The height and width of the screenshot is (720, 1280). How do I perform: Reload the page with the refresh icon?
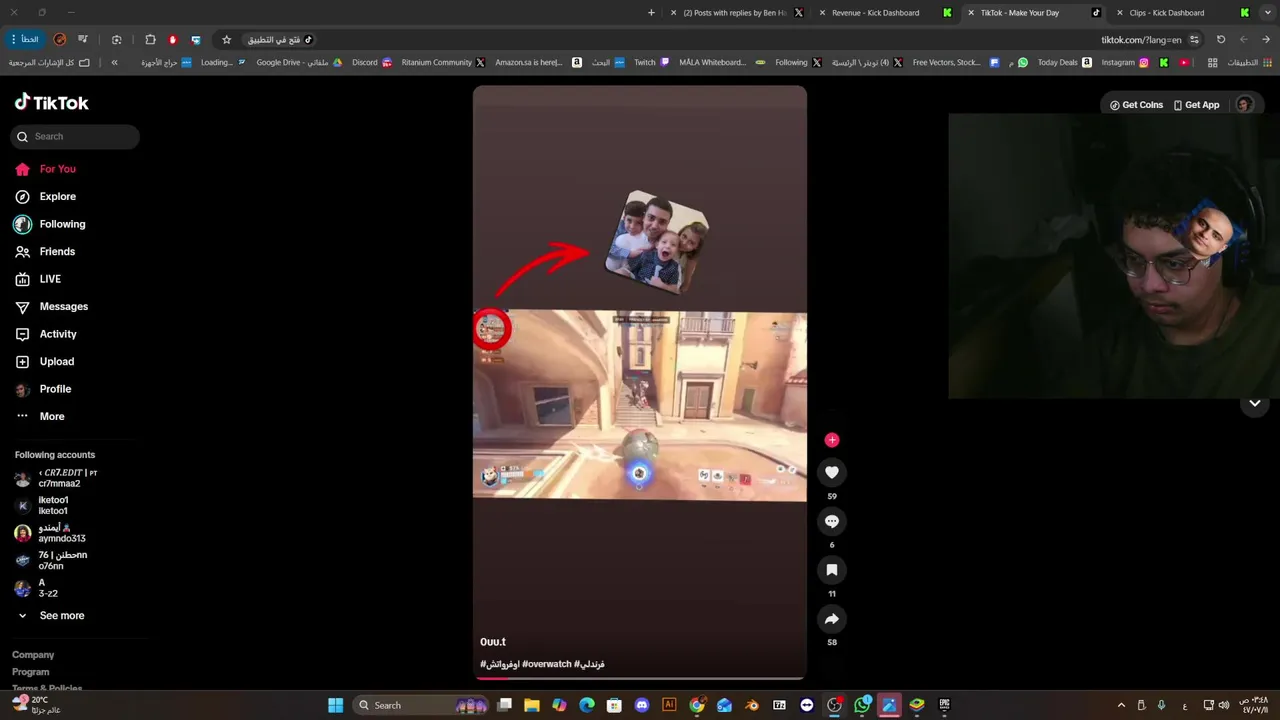[1221, 40]
